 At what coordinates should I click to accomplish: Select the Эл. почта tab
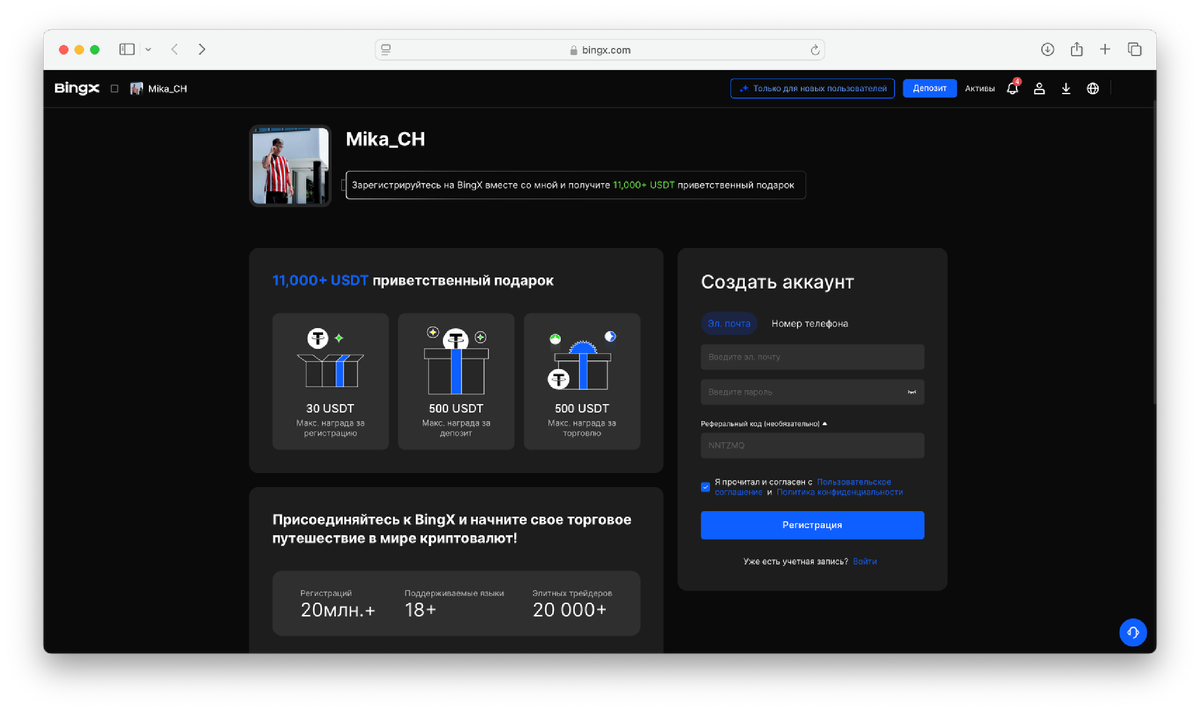tap(729, 323)
